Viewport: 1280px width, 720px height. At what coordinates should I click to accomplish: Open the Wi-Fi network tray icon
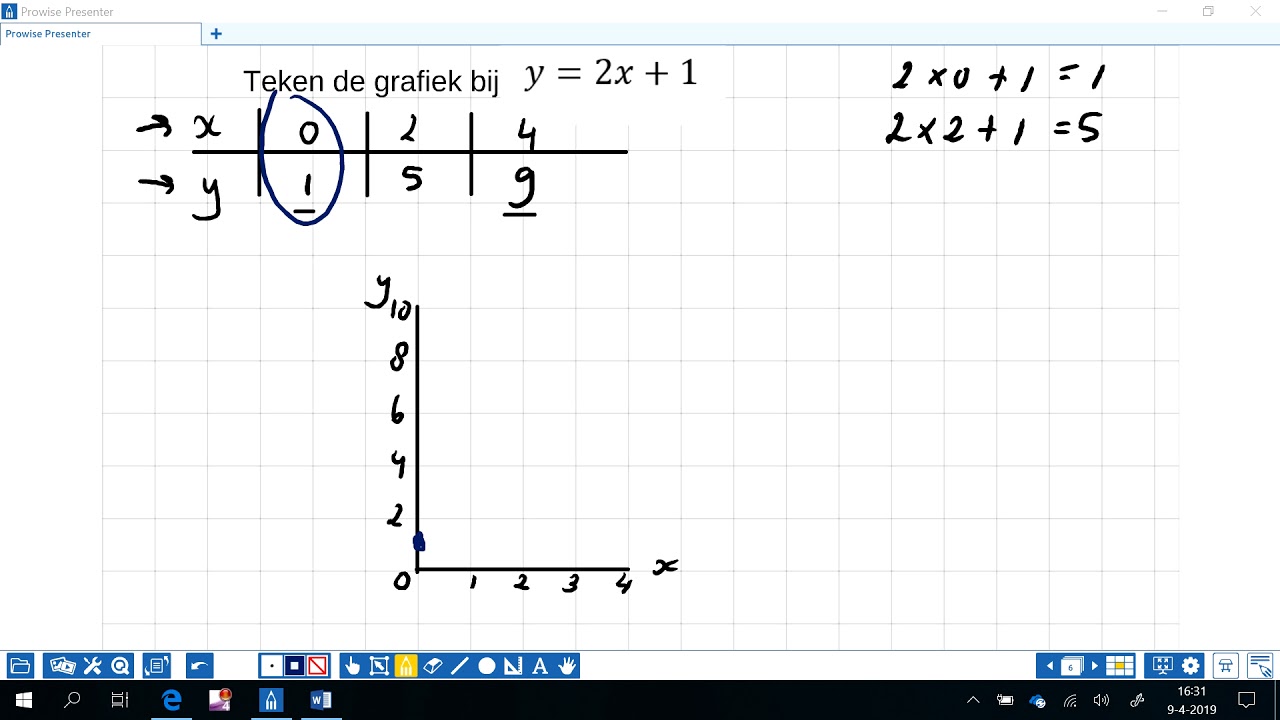[x=1070, y=701]
